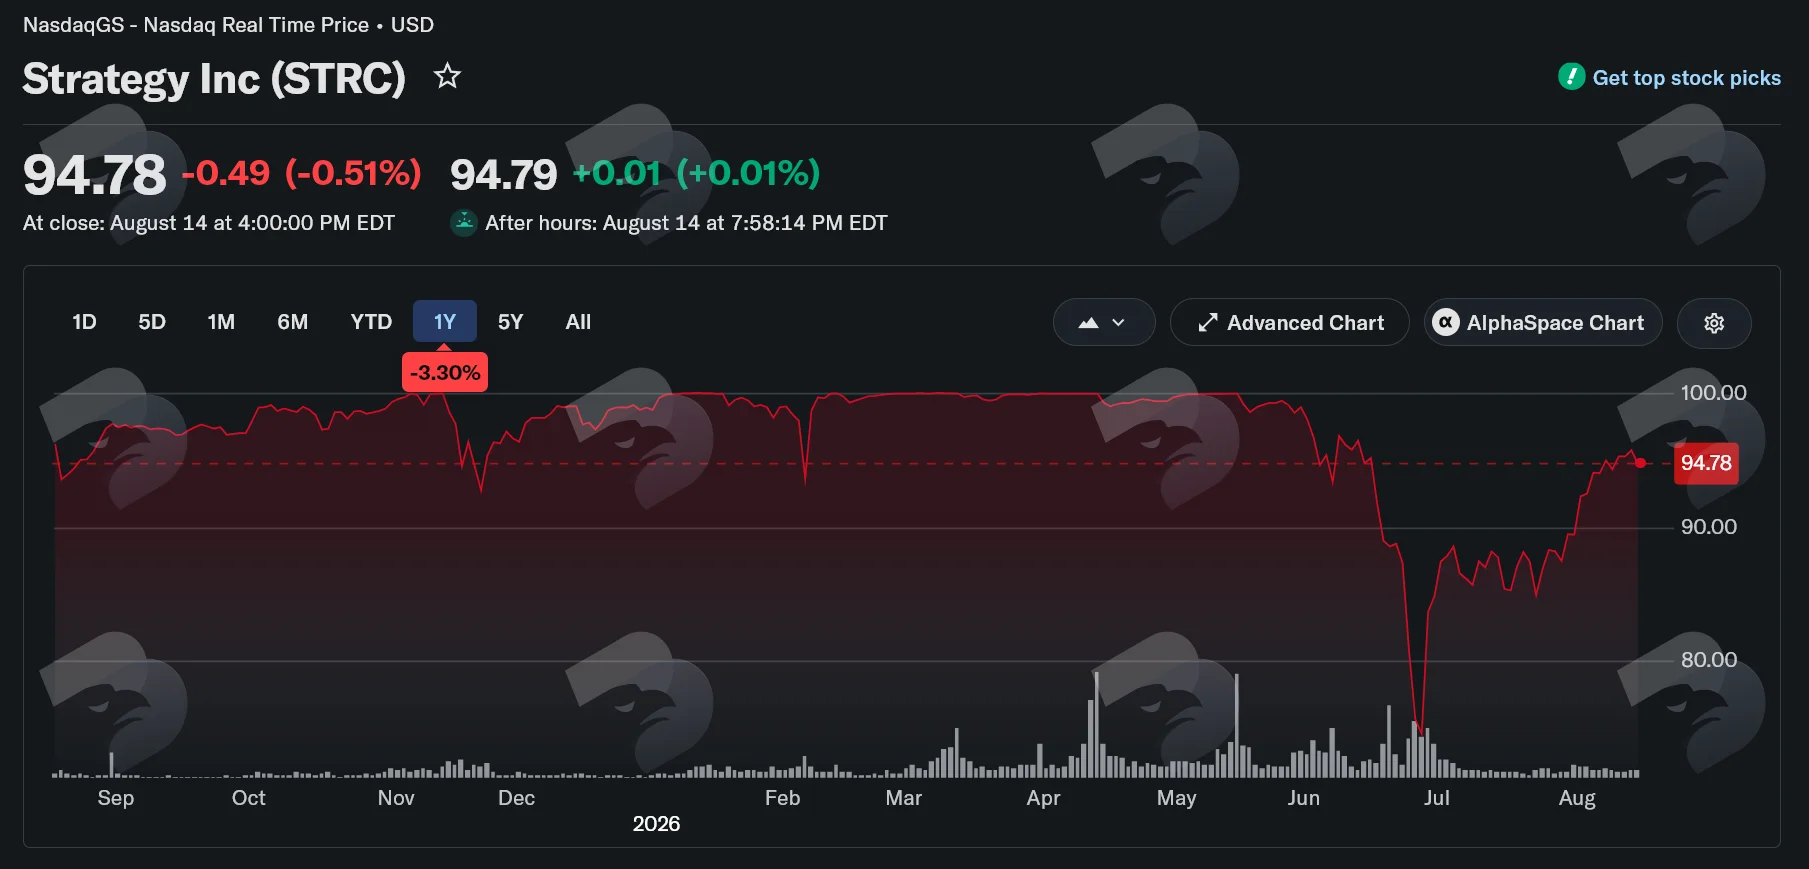Open the AlphaSpace Chart

pyautogui.click(x=1543, y=323)
